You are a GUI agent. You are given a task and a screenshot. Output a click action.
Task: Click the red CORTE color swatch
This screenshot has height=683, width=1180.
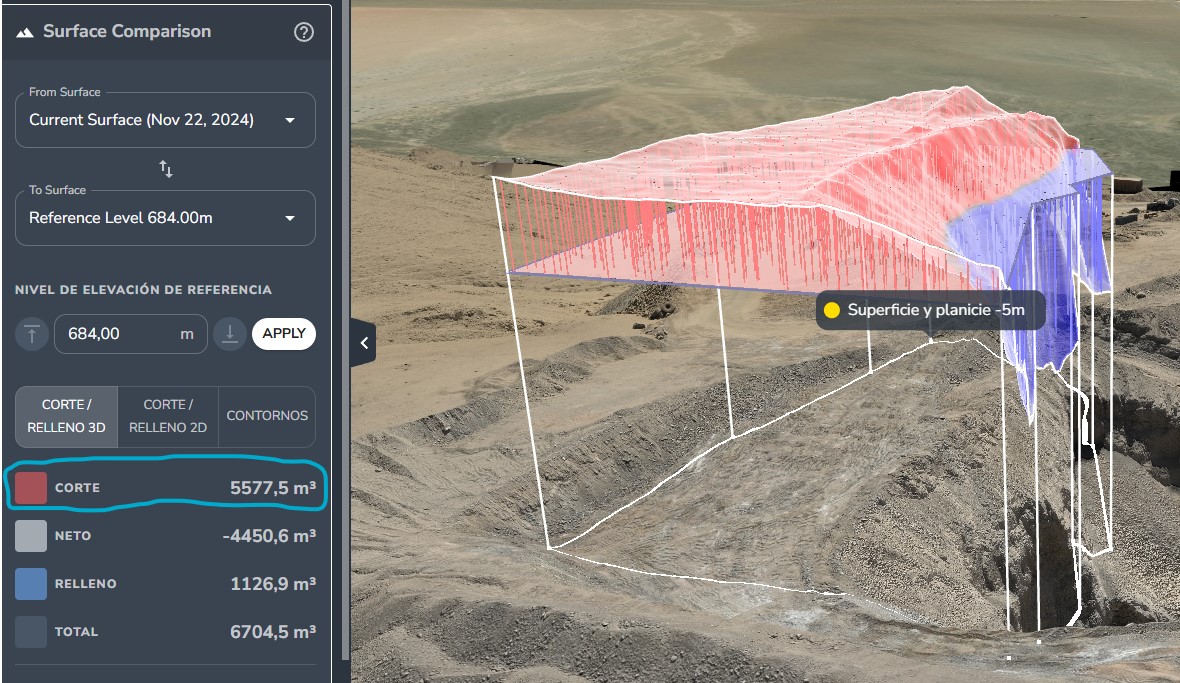(31, 488)
